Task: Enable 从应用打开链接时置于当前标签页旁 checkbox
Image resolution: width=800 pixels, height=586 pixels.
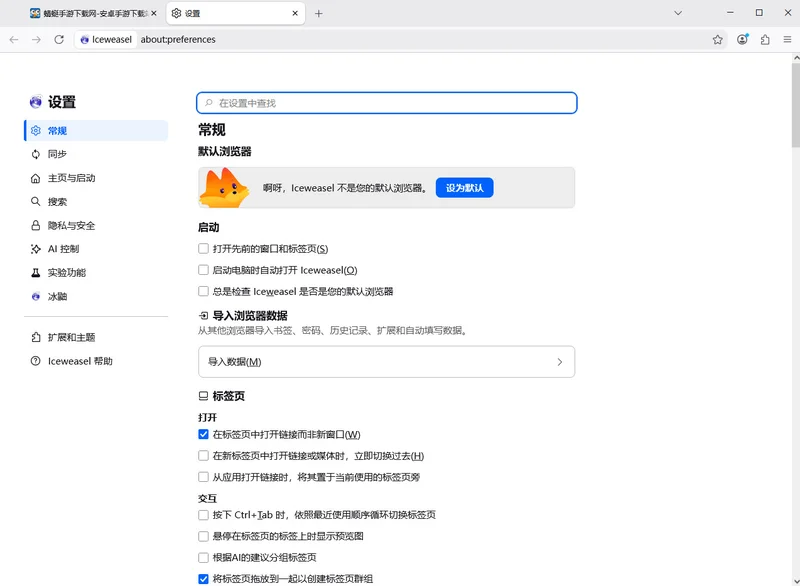Action: (203, 477)
